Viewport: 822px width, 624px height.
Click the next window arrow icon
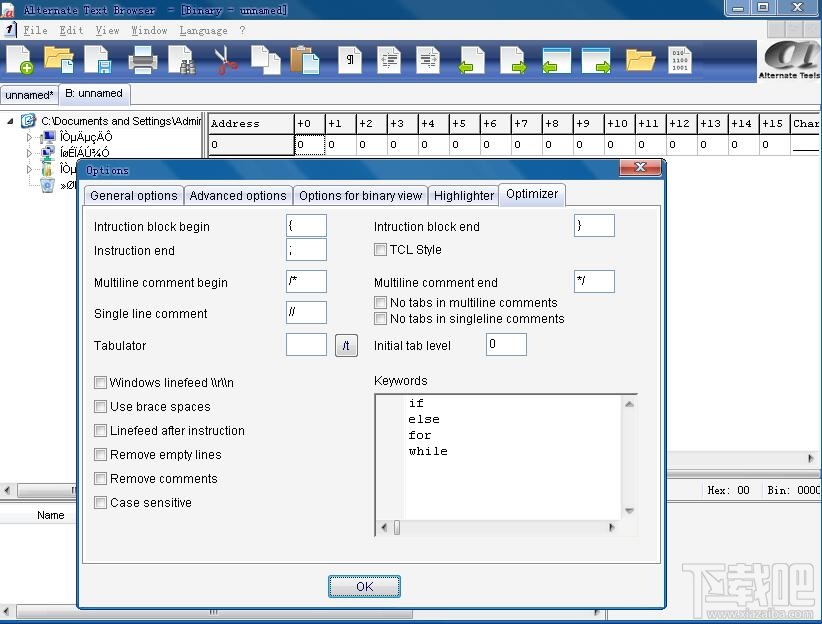click(x=597, y=60)
